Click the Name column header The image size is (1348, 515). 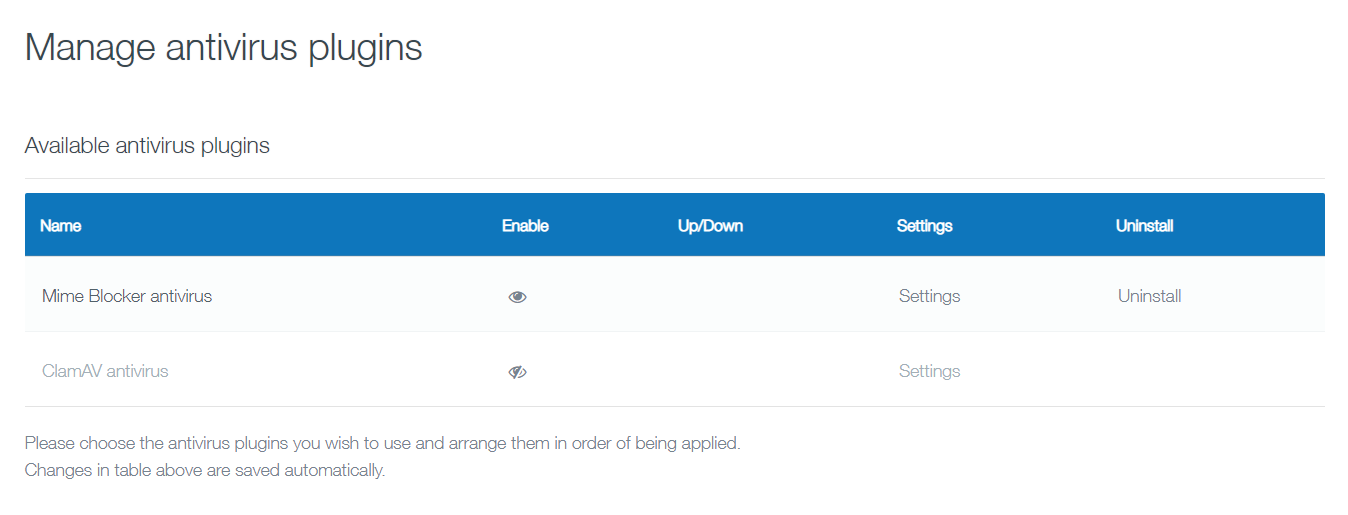[61, 226]
